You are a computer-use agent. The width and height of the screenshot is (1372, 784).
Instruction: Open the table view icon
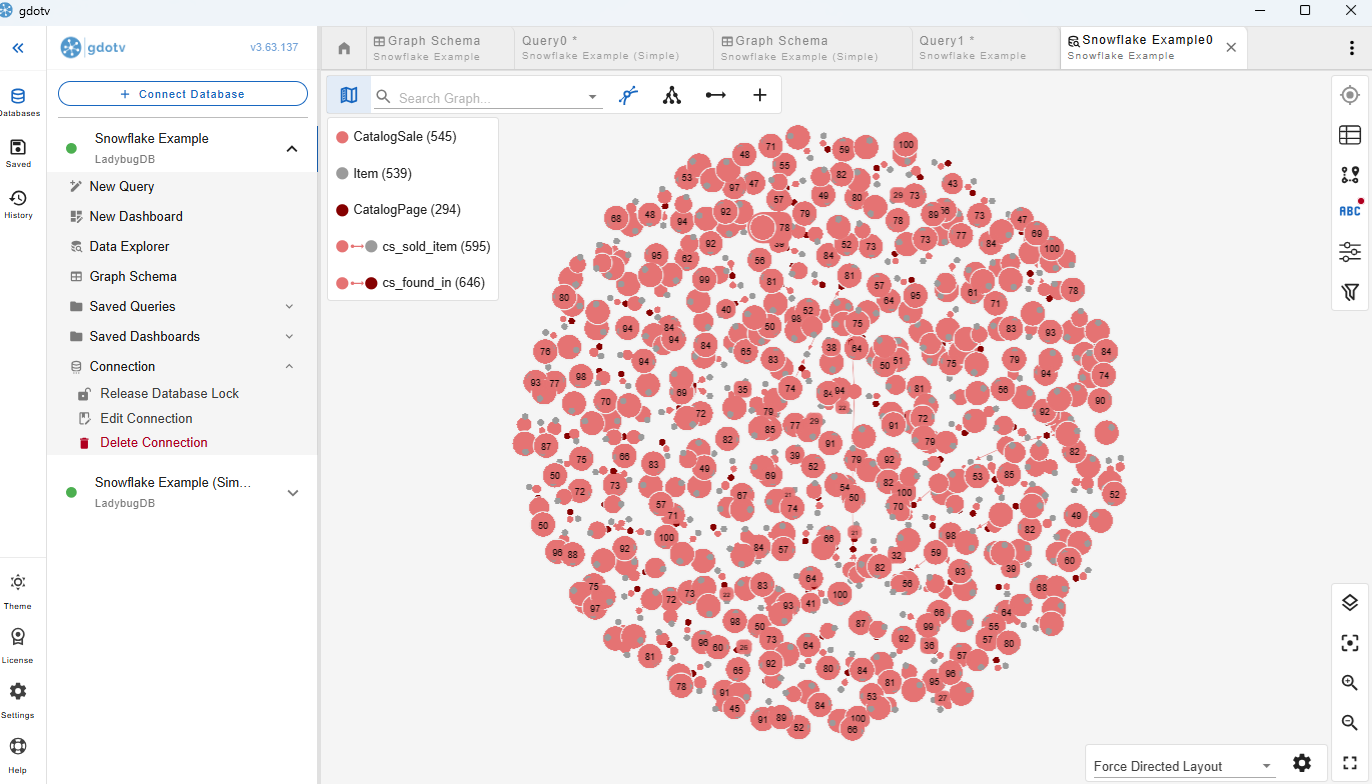(1350, 134)
